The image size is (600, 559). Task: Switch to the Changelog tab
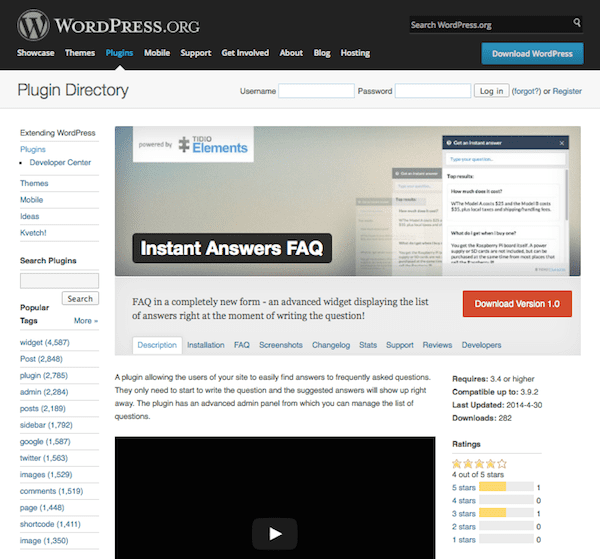point(331,345)
